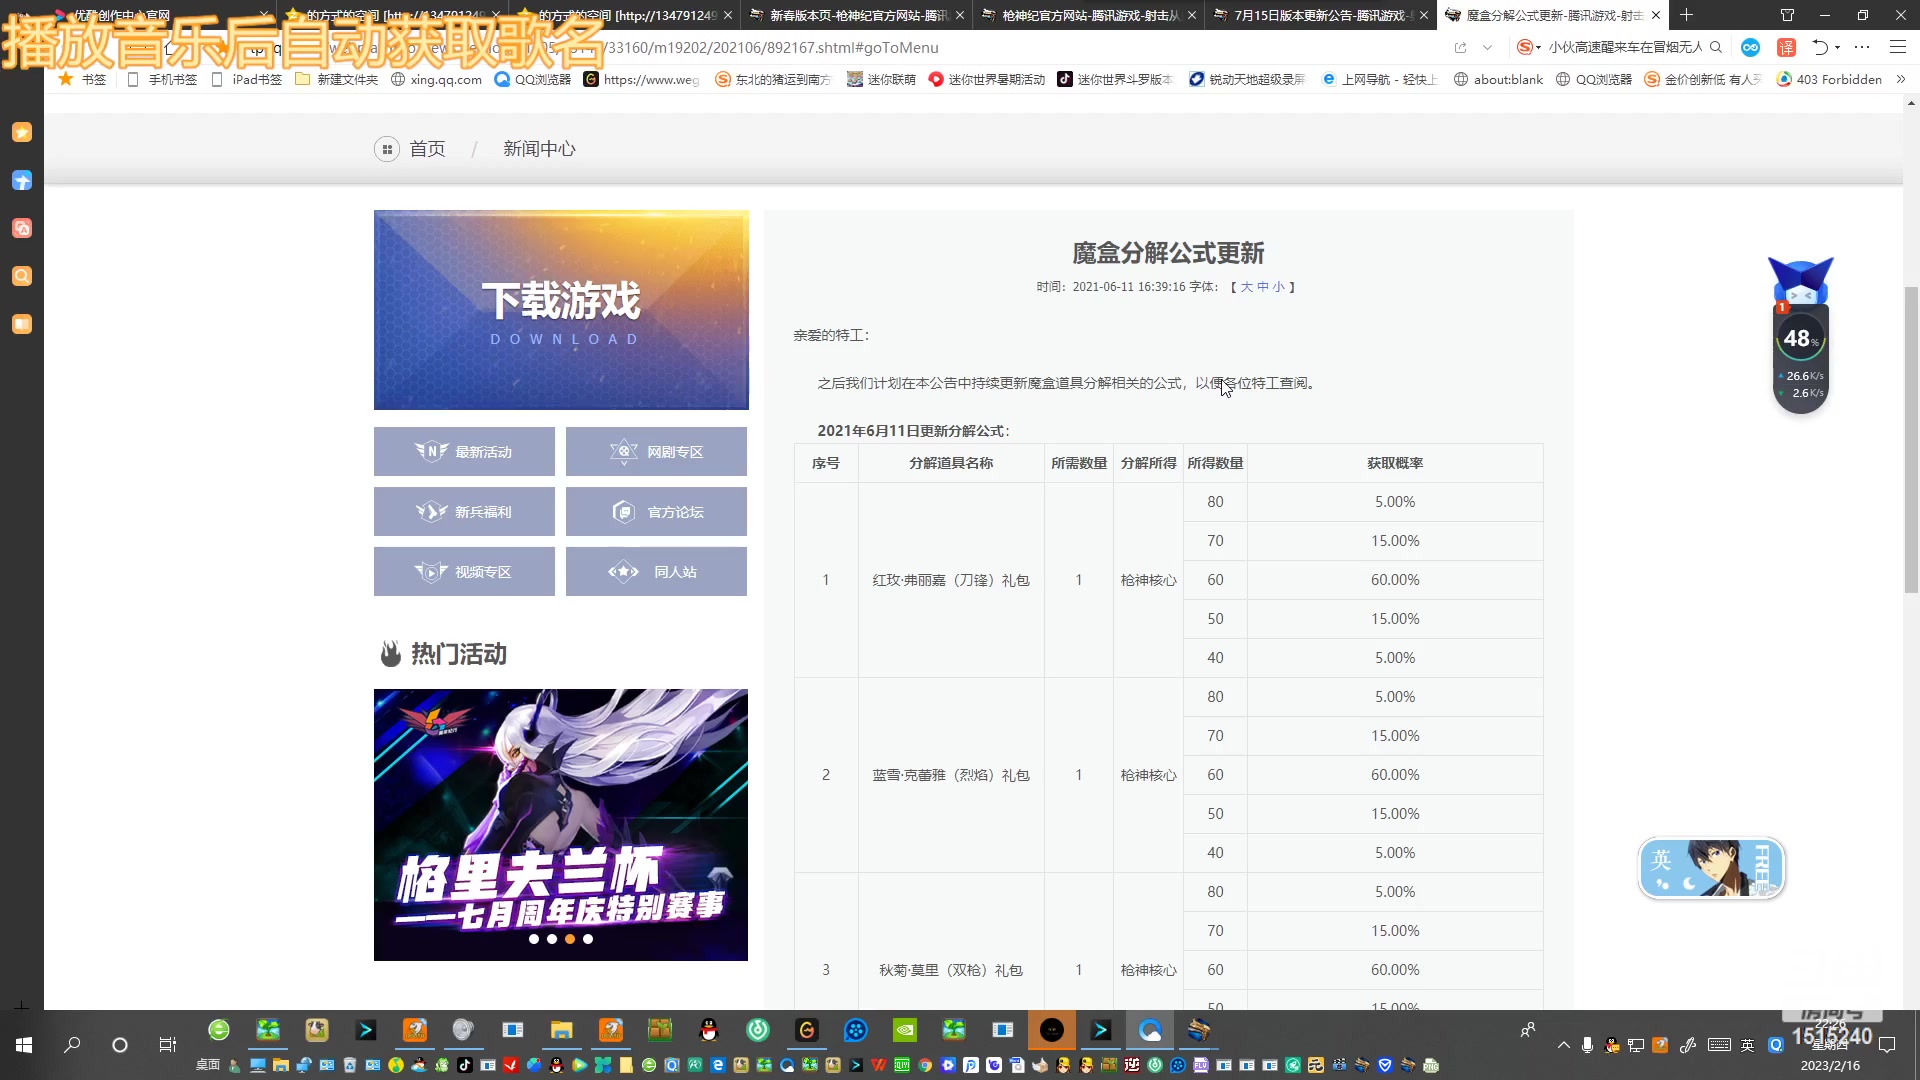
Task: Open the notification center icon
Action: tap(1887, 1045)
